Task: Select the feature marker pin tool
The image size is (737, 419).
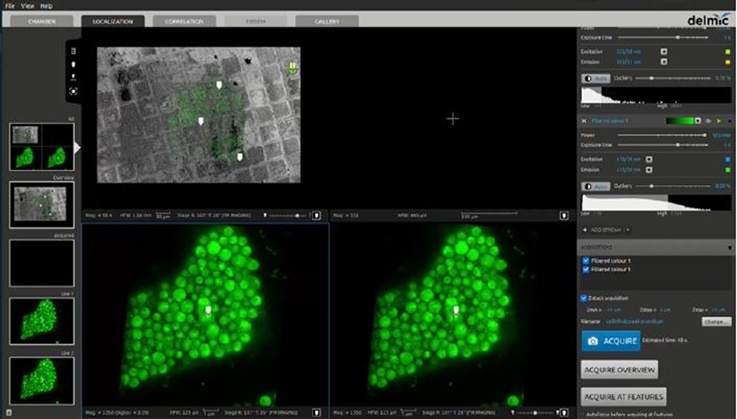Action: tap(73, 64)
